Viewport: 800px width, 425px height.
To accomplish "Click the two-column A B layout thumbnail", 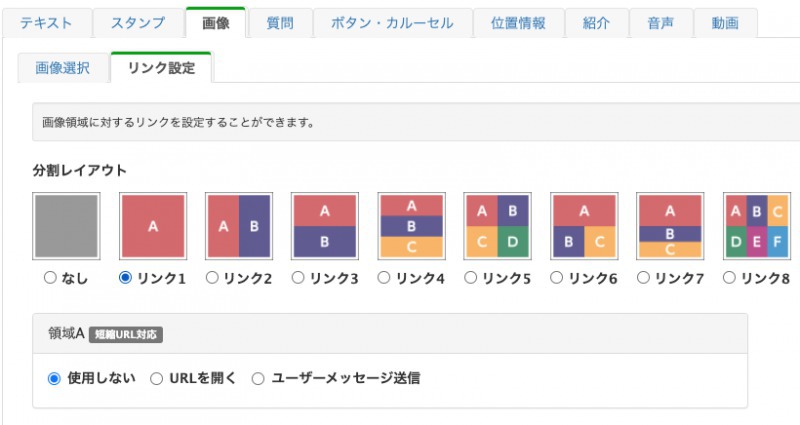I will [239, 227].
